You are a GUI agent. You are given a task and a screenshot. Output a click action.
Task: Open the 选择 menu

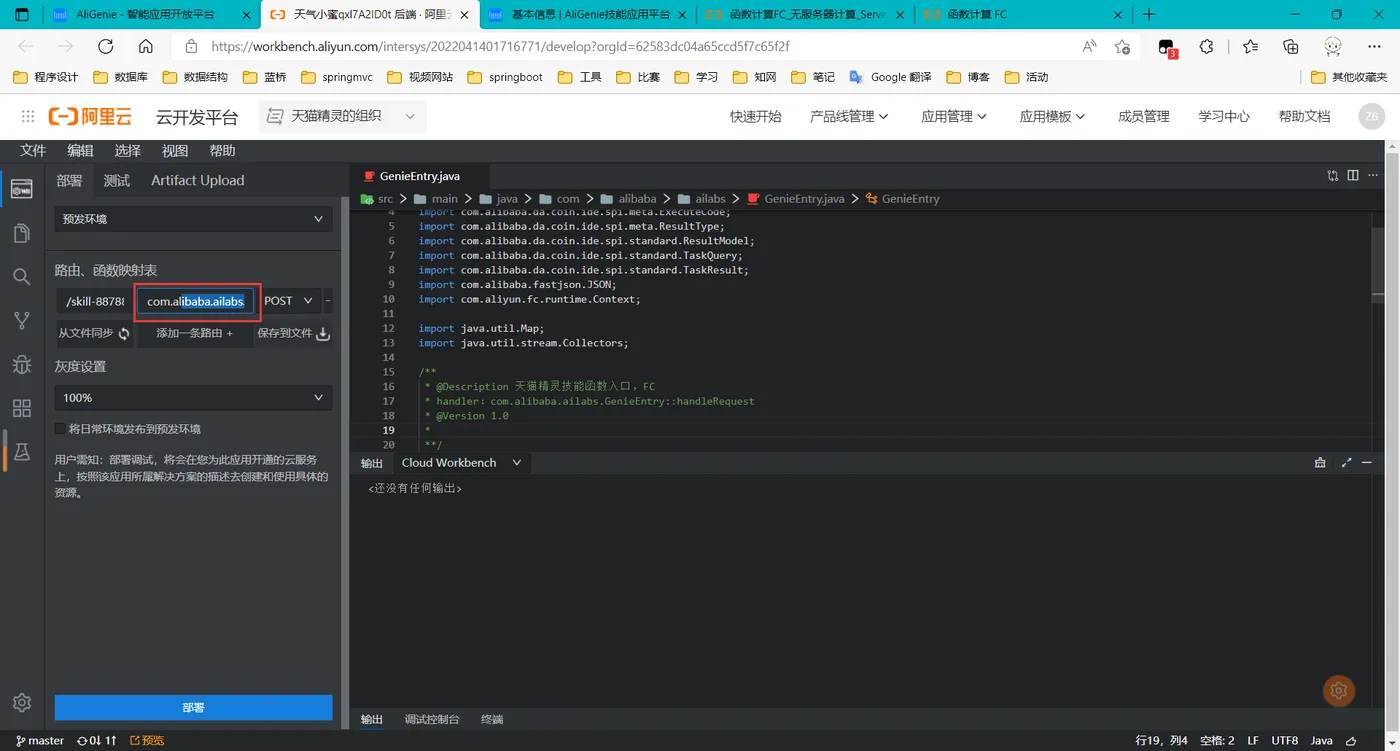pyautogui.click(x=128, y=150)
